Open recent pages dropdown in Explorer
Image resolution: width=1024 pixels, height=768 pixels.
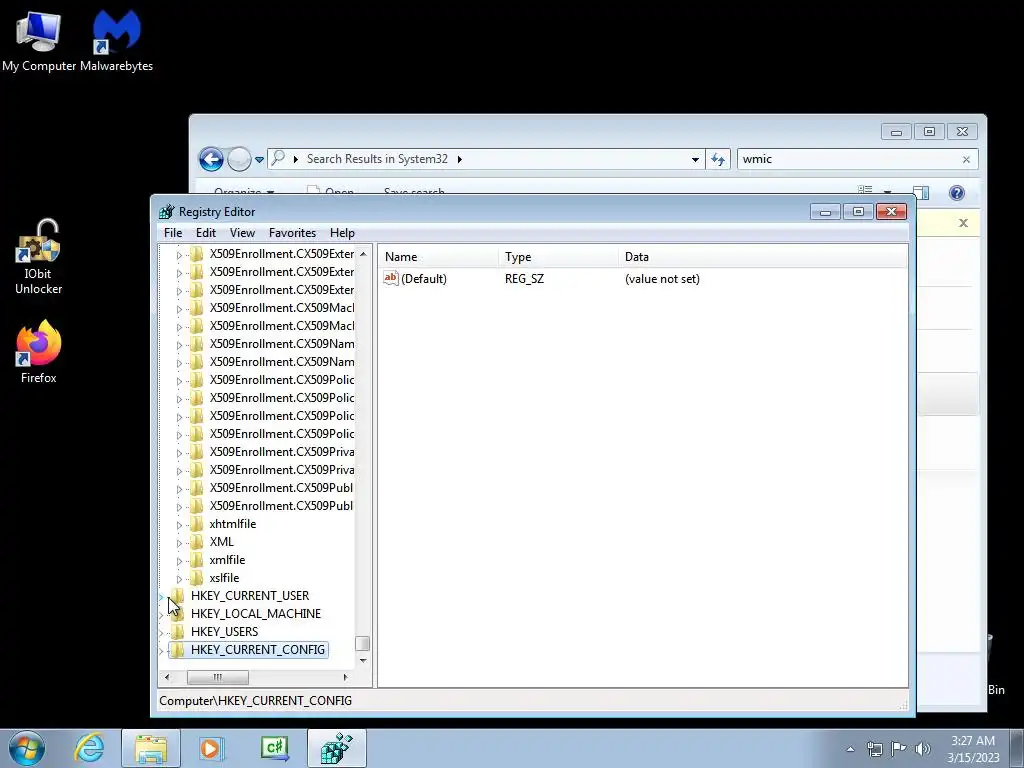coord(259,159)
